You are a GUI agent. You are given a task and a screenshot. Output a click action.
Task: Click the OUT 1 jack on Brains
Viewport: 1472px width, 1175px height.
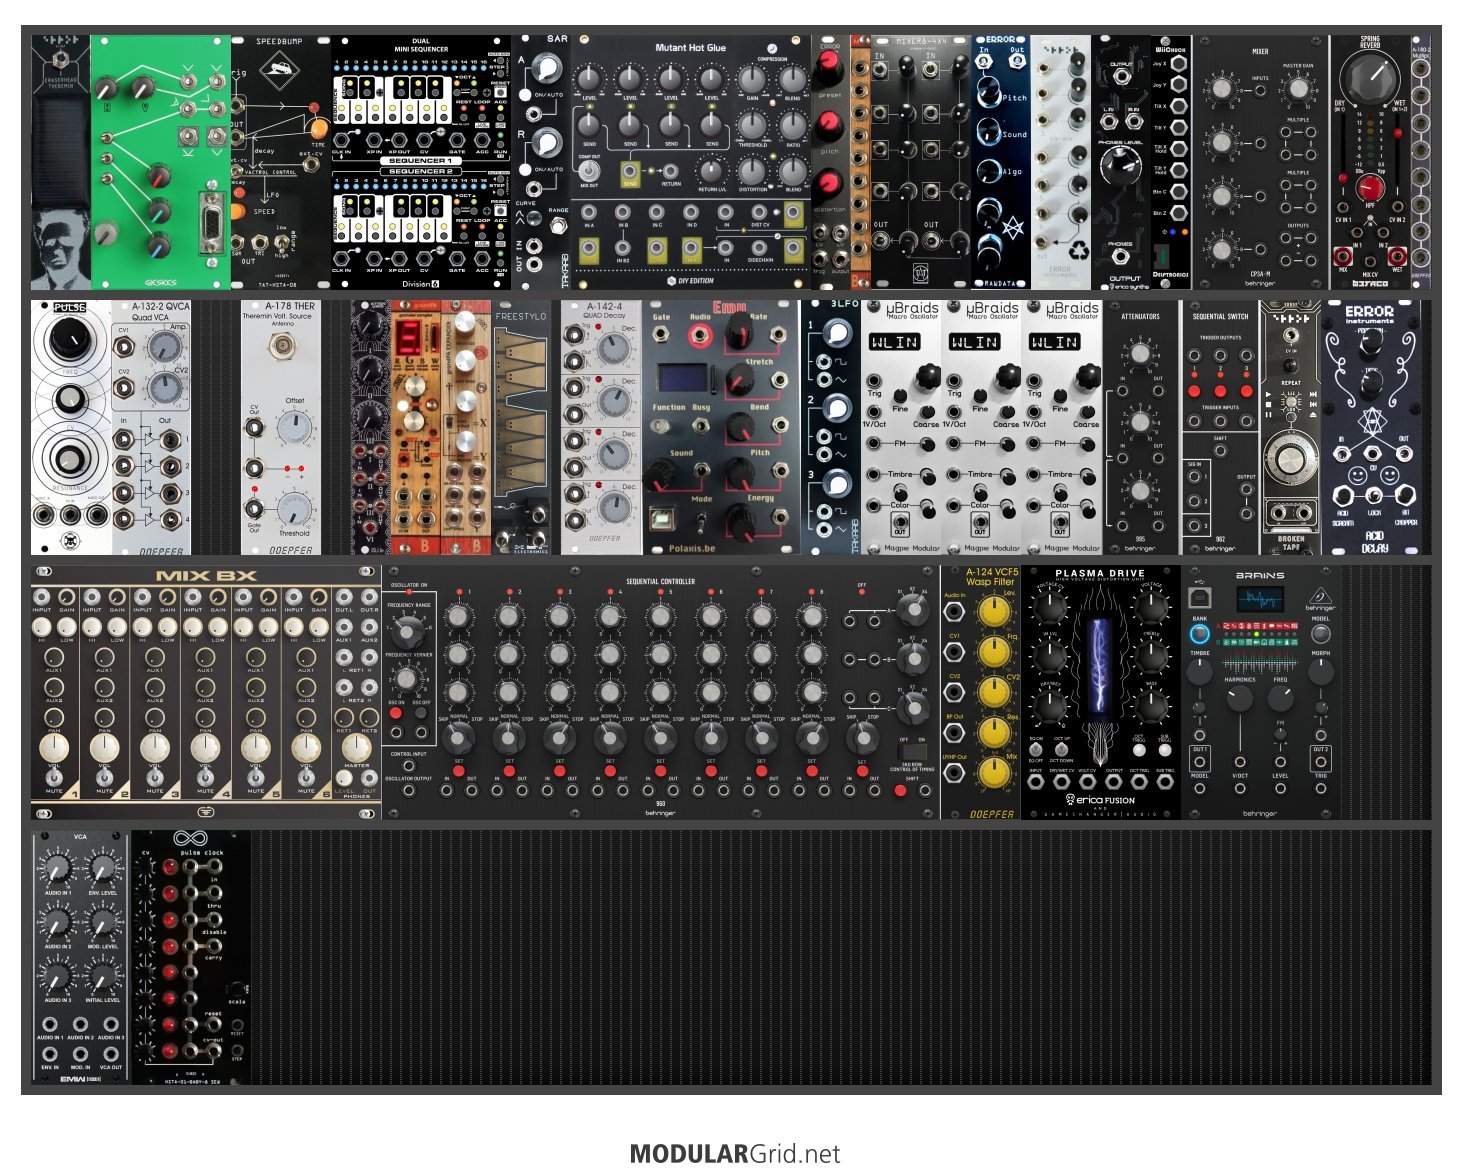coord(1200,762)
